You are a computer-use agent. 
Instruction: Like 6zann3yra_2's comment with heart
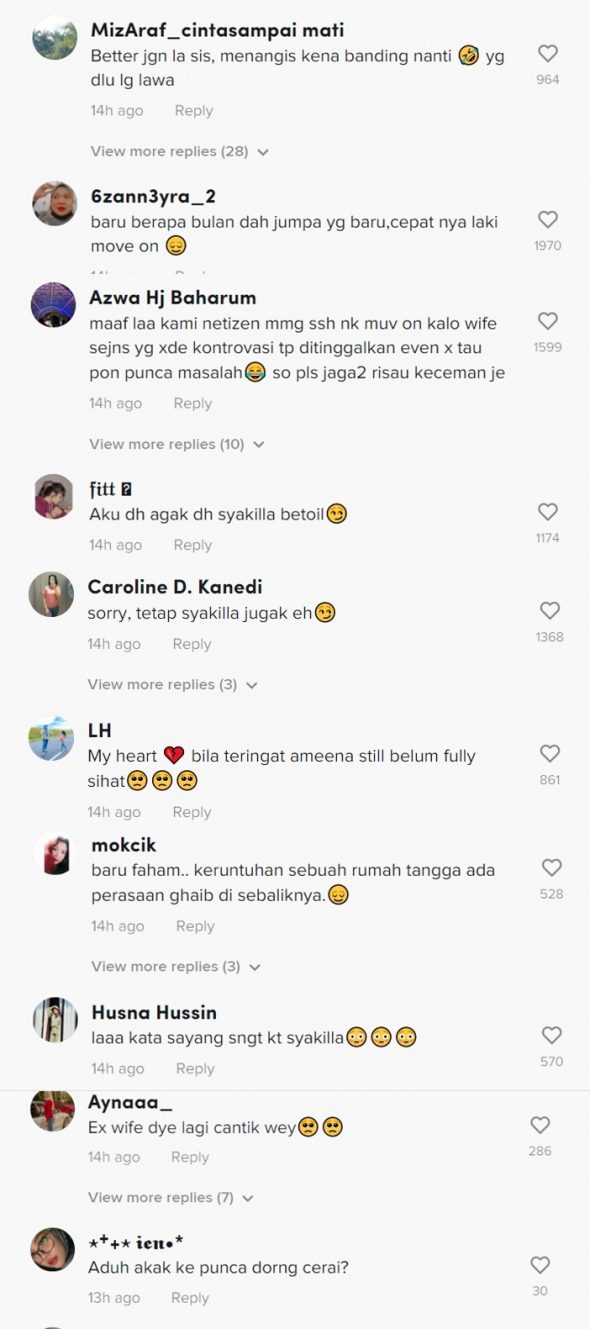tap(548, 220)
